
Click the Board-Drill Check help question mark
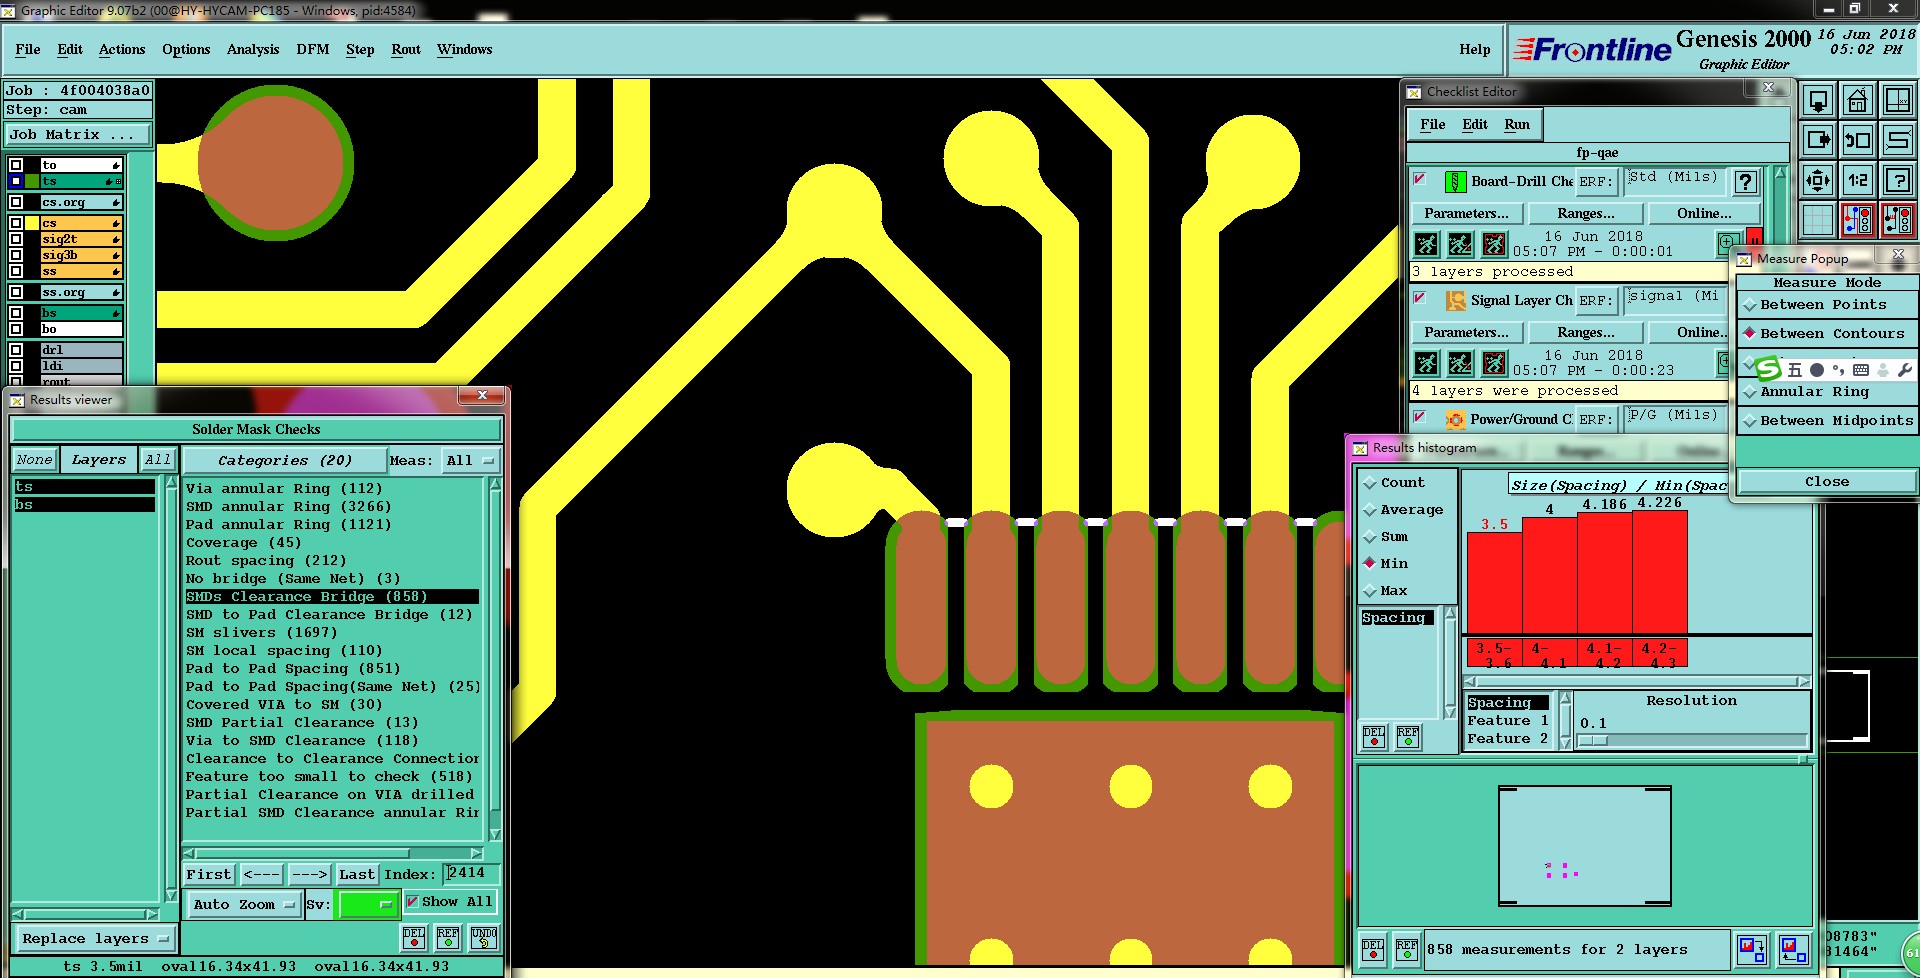1745,181
